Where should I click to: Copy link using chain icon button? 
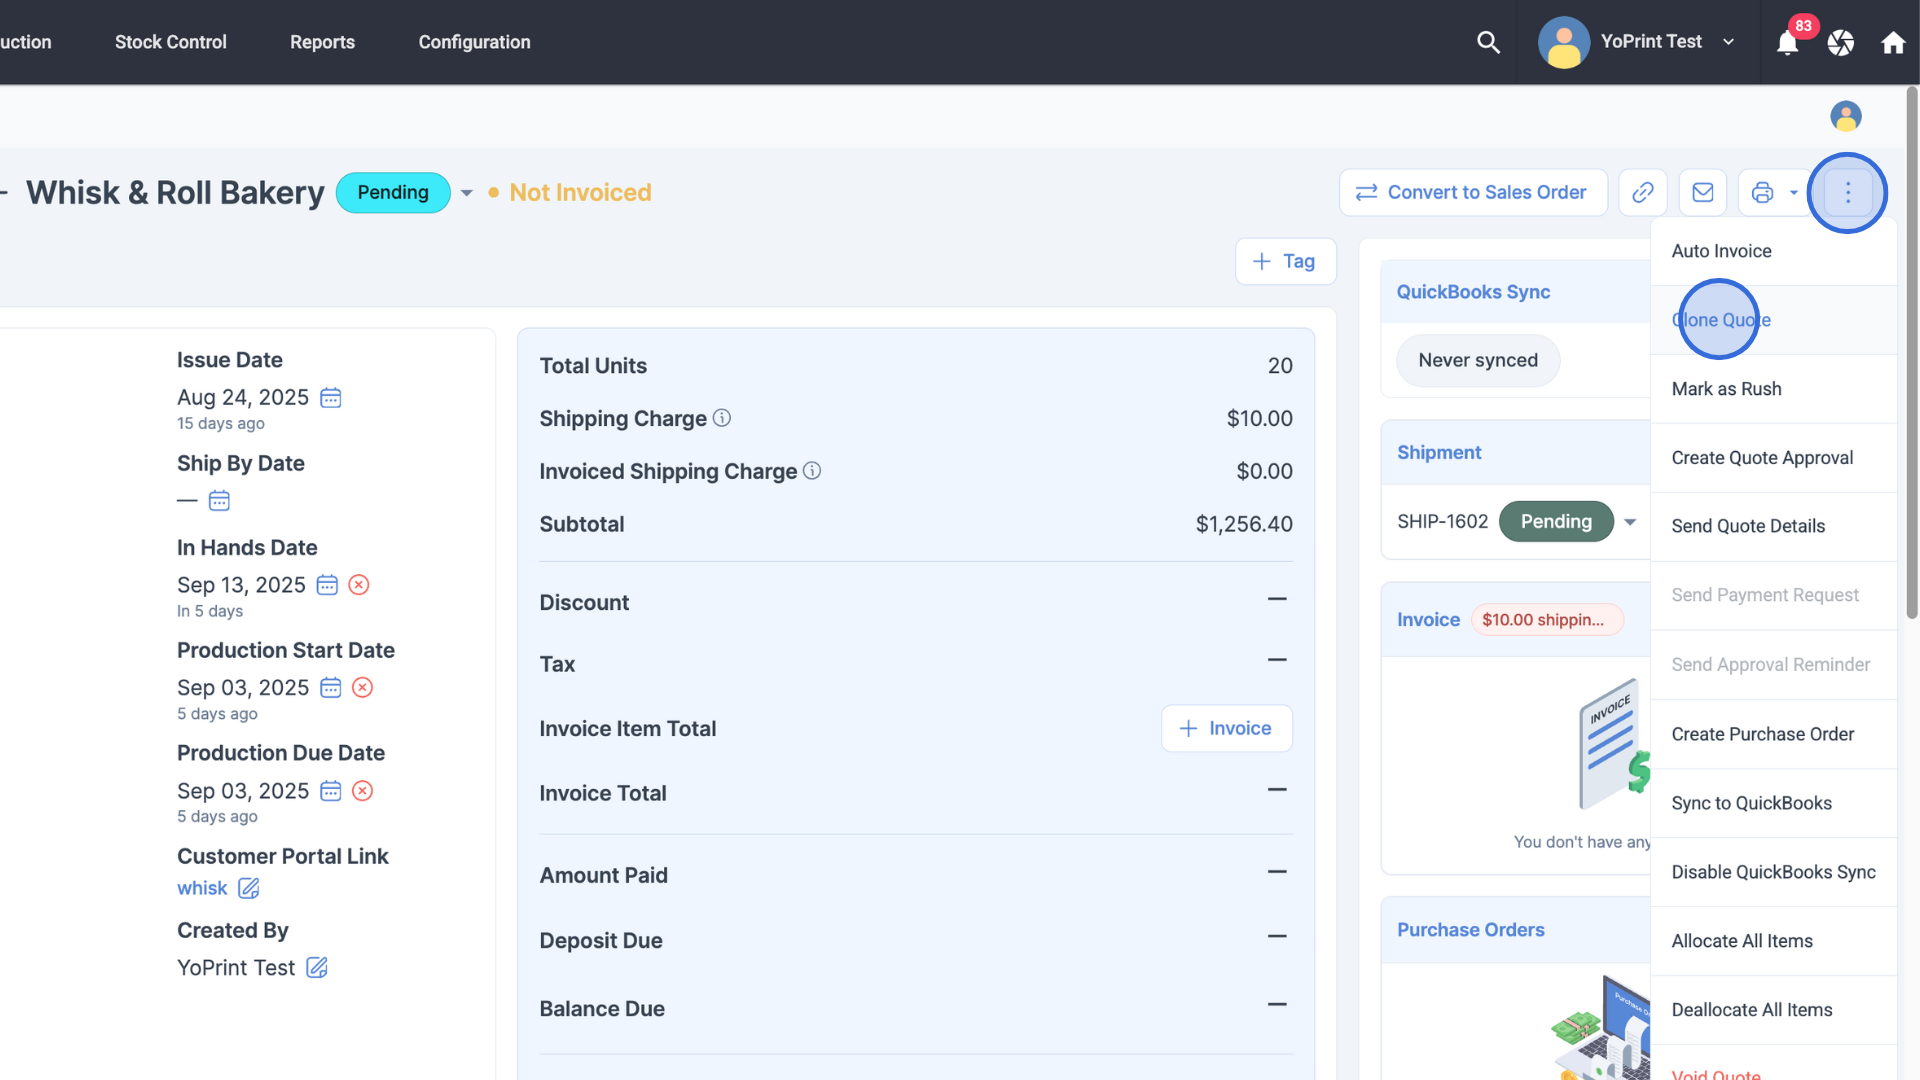pos(1642,192)
